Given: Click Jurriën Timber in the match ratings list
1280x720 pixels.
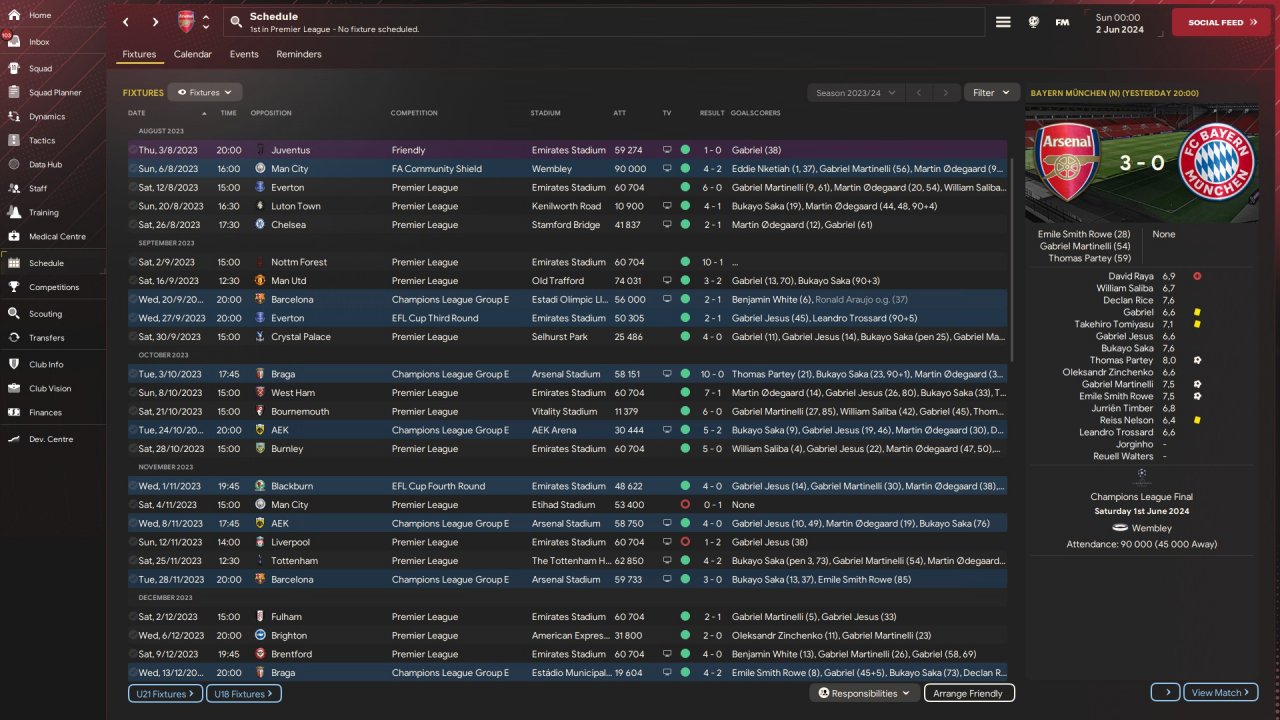Looking at the screenshot, I should (x=1127, y=408).
